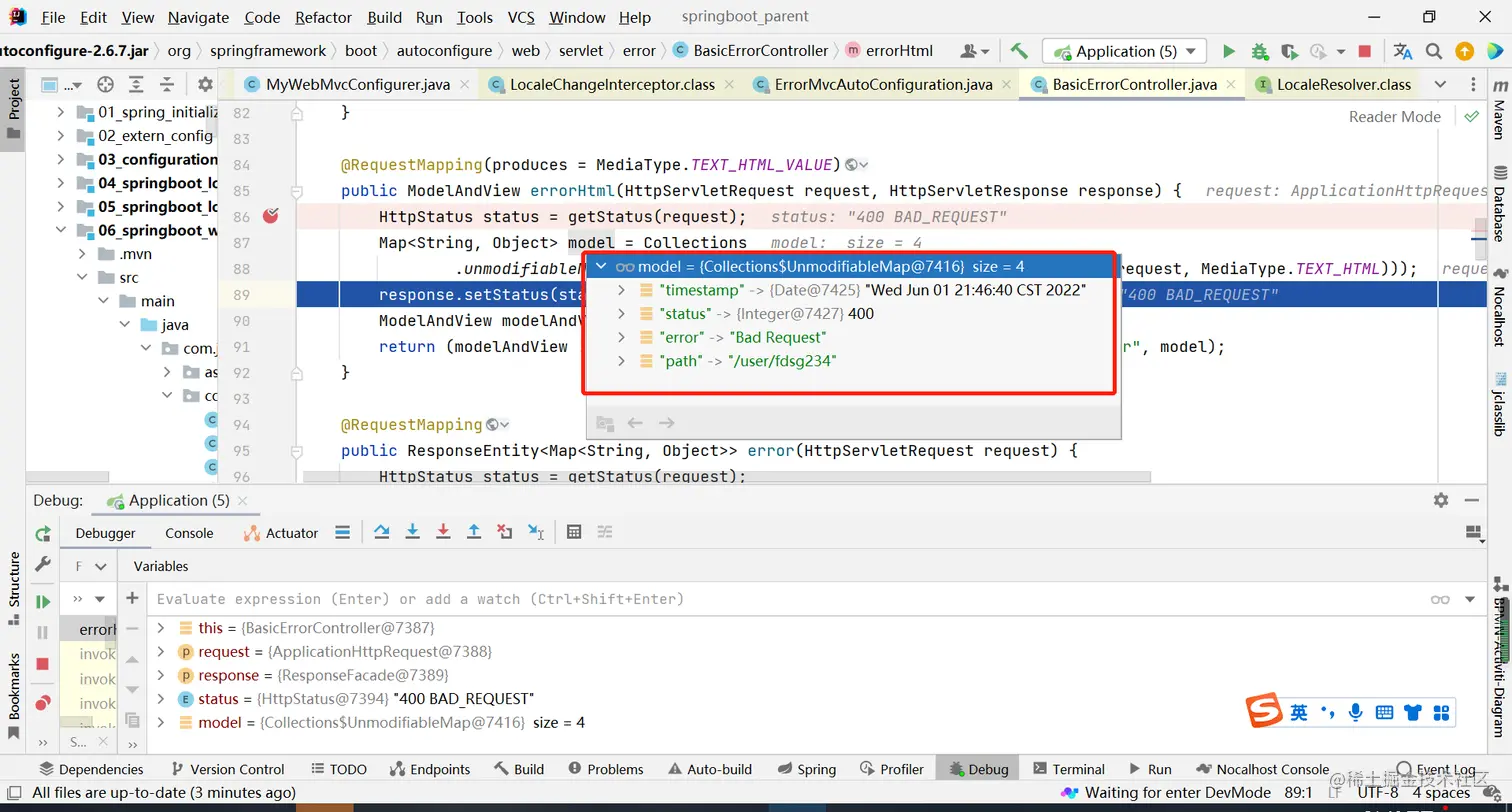
Task: Step out of current method
Action: pyautogui.click(x=474, y=532)
